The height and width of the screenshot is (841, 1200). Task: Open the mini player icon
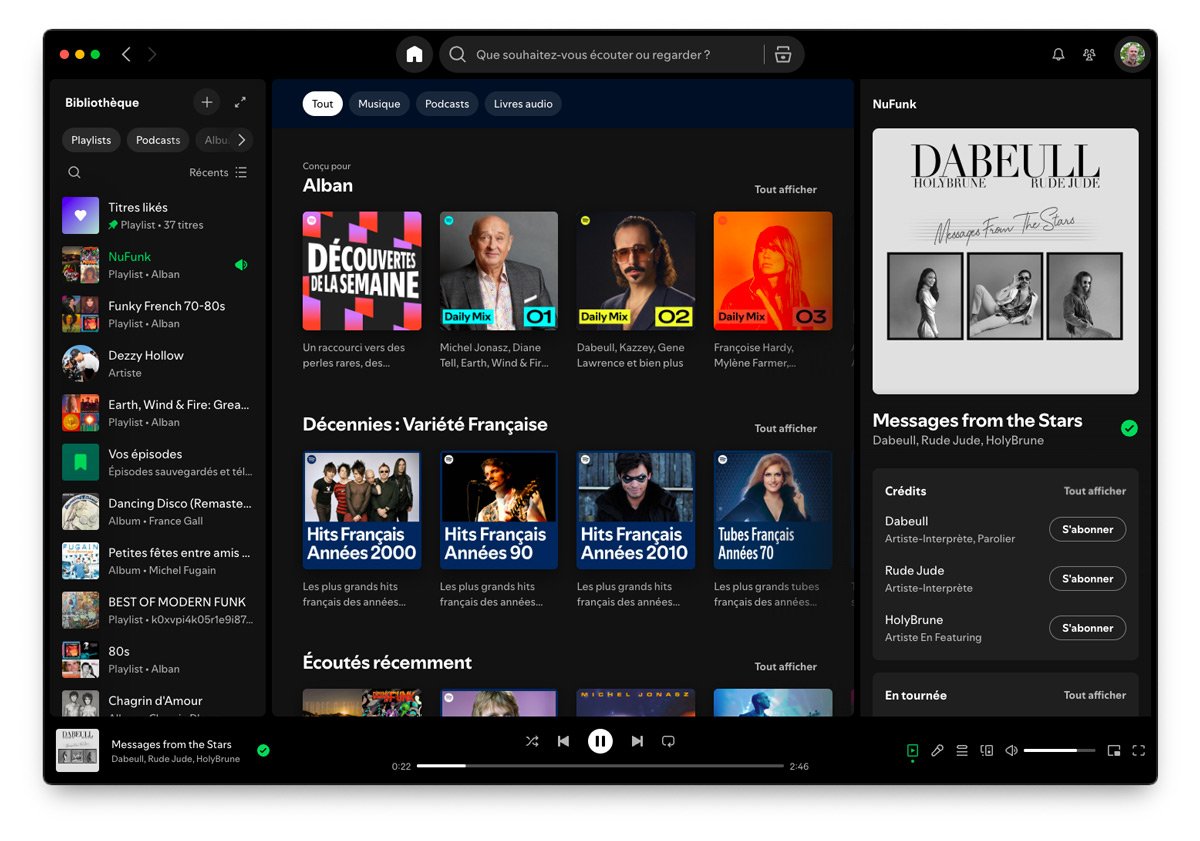(x=1114, y=751)
